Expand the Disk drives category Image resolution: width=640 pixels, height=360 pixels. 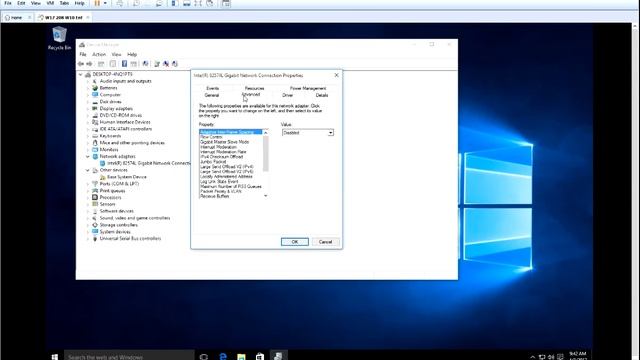pyautogui.click(x=88, y=102)
